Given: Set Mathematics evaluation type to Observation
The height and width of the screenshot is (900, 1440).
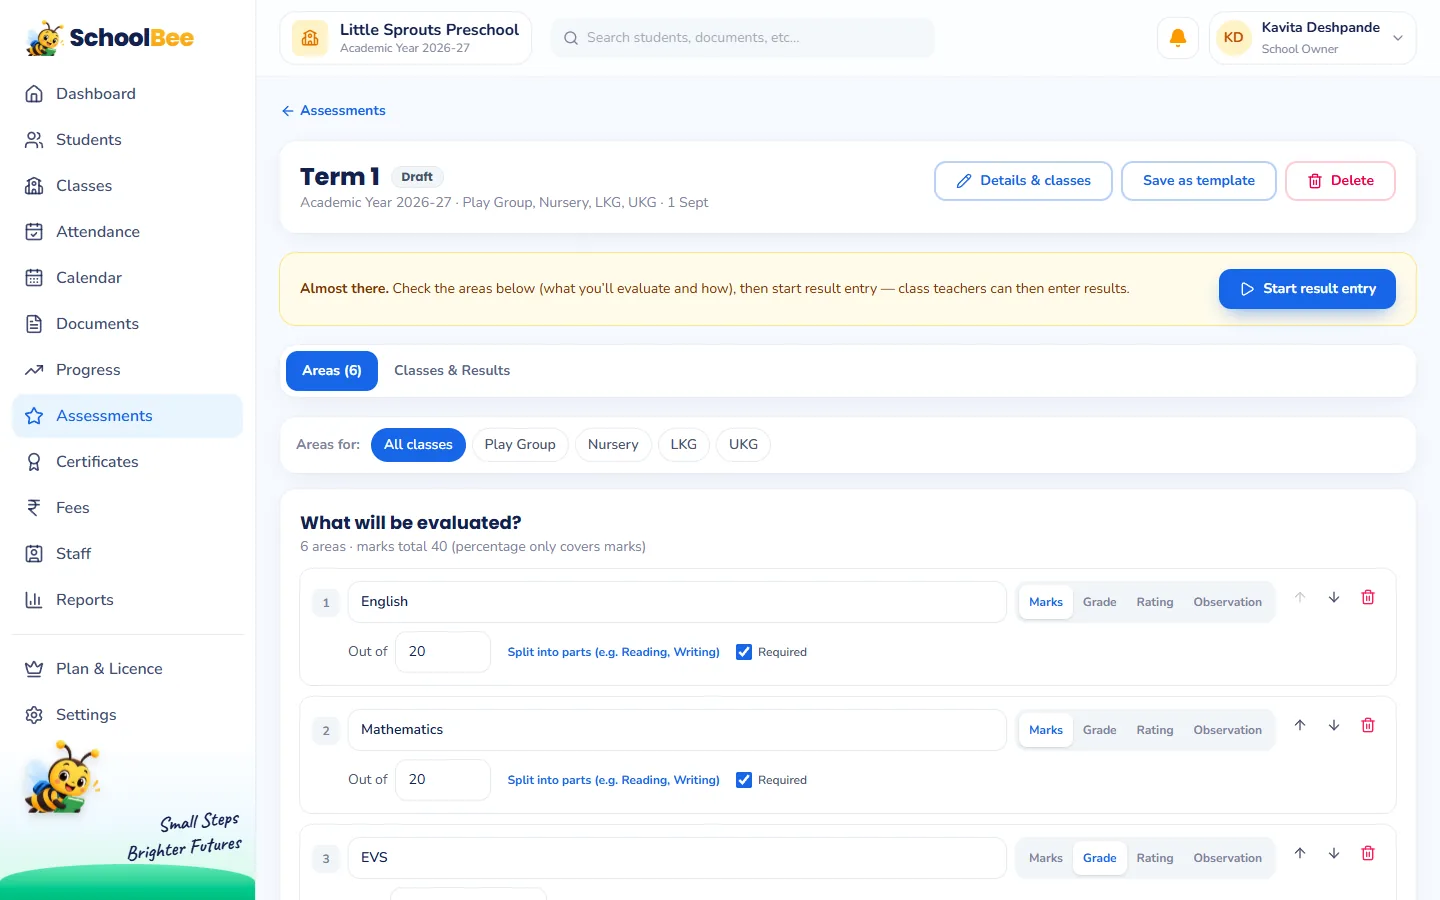Looking at the screenshot, I should [x=1228, y=730].
